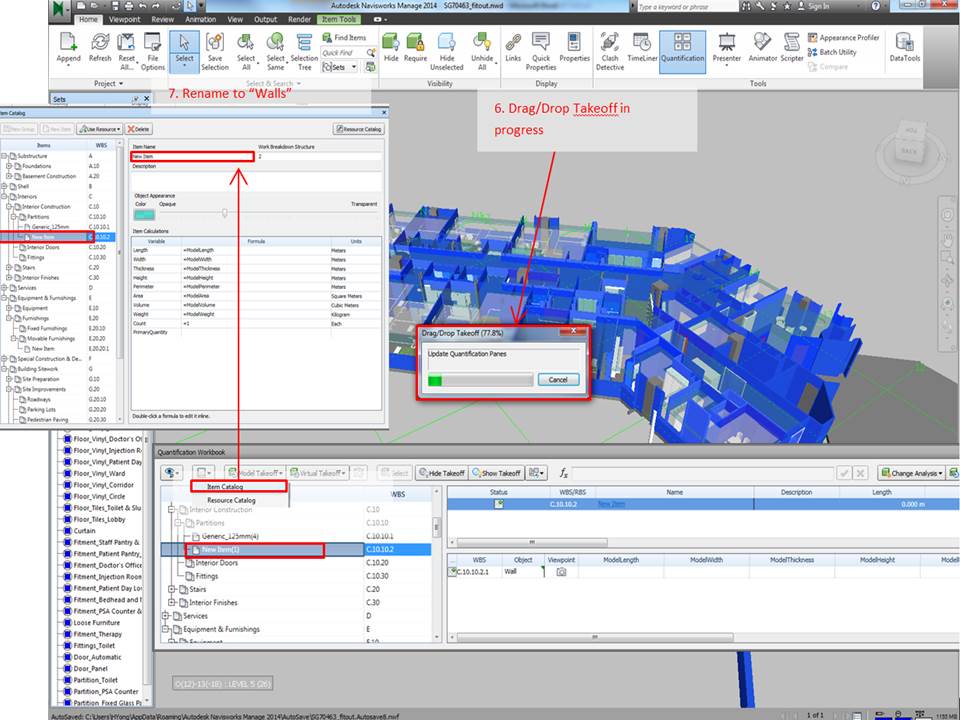Open the Use Resource dropdown in Item Catalog

(99, 129)
